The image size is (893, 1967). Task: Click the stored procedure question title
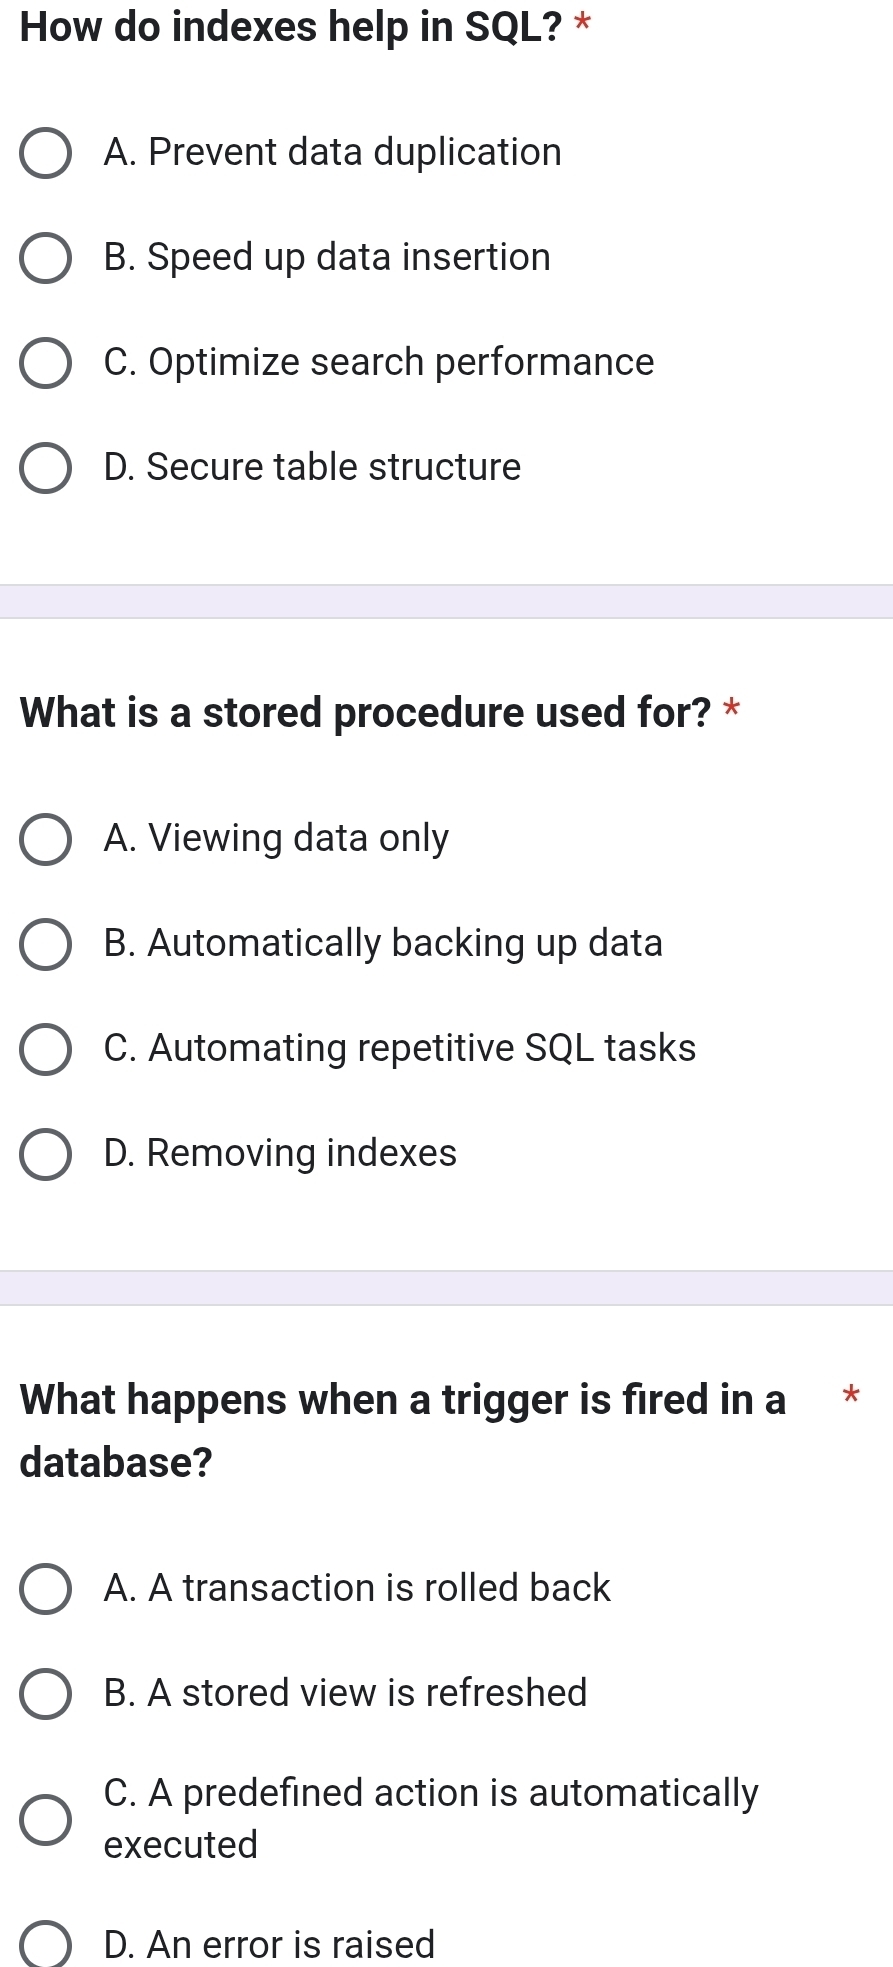click(366, 713)
